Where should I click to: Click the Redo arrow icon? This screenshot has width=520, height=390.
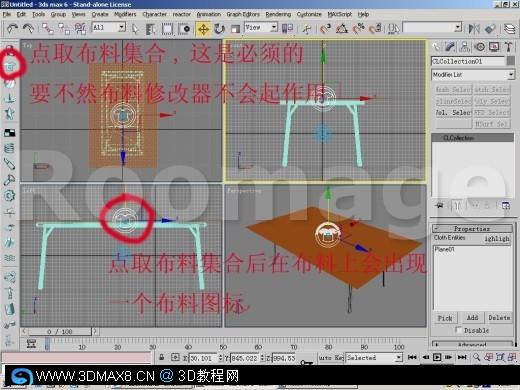(x=29, y=29)
